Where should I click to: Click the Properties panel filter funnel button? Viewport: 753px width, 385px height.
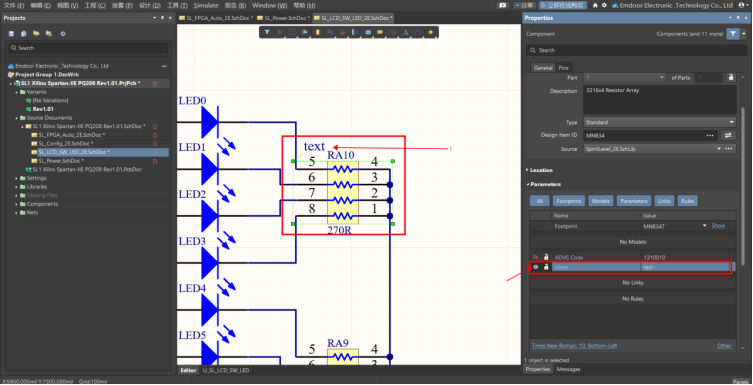(x=732, y=34)
